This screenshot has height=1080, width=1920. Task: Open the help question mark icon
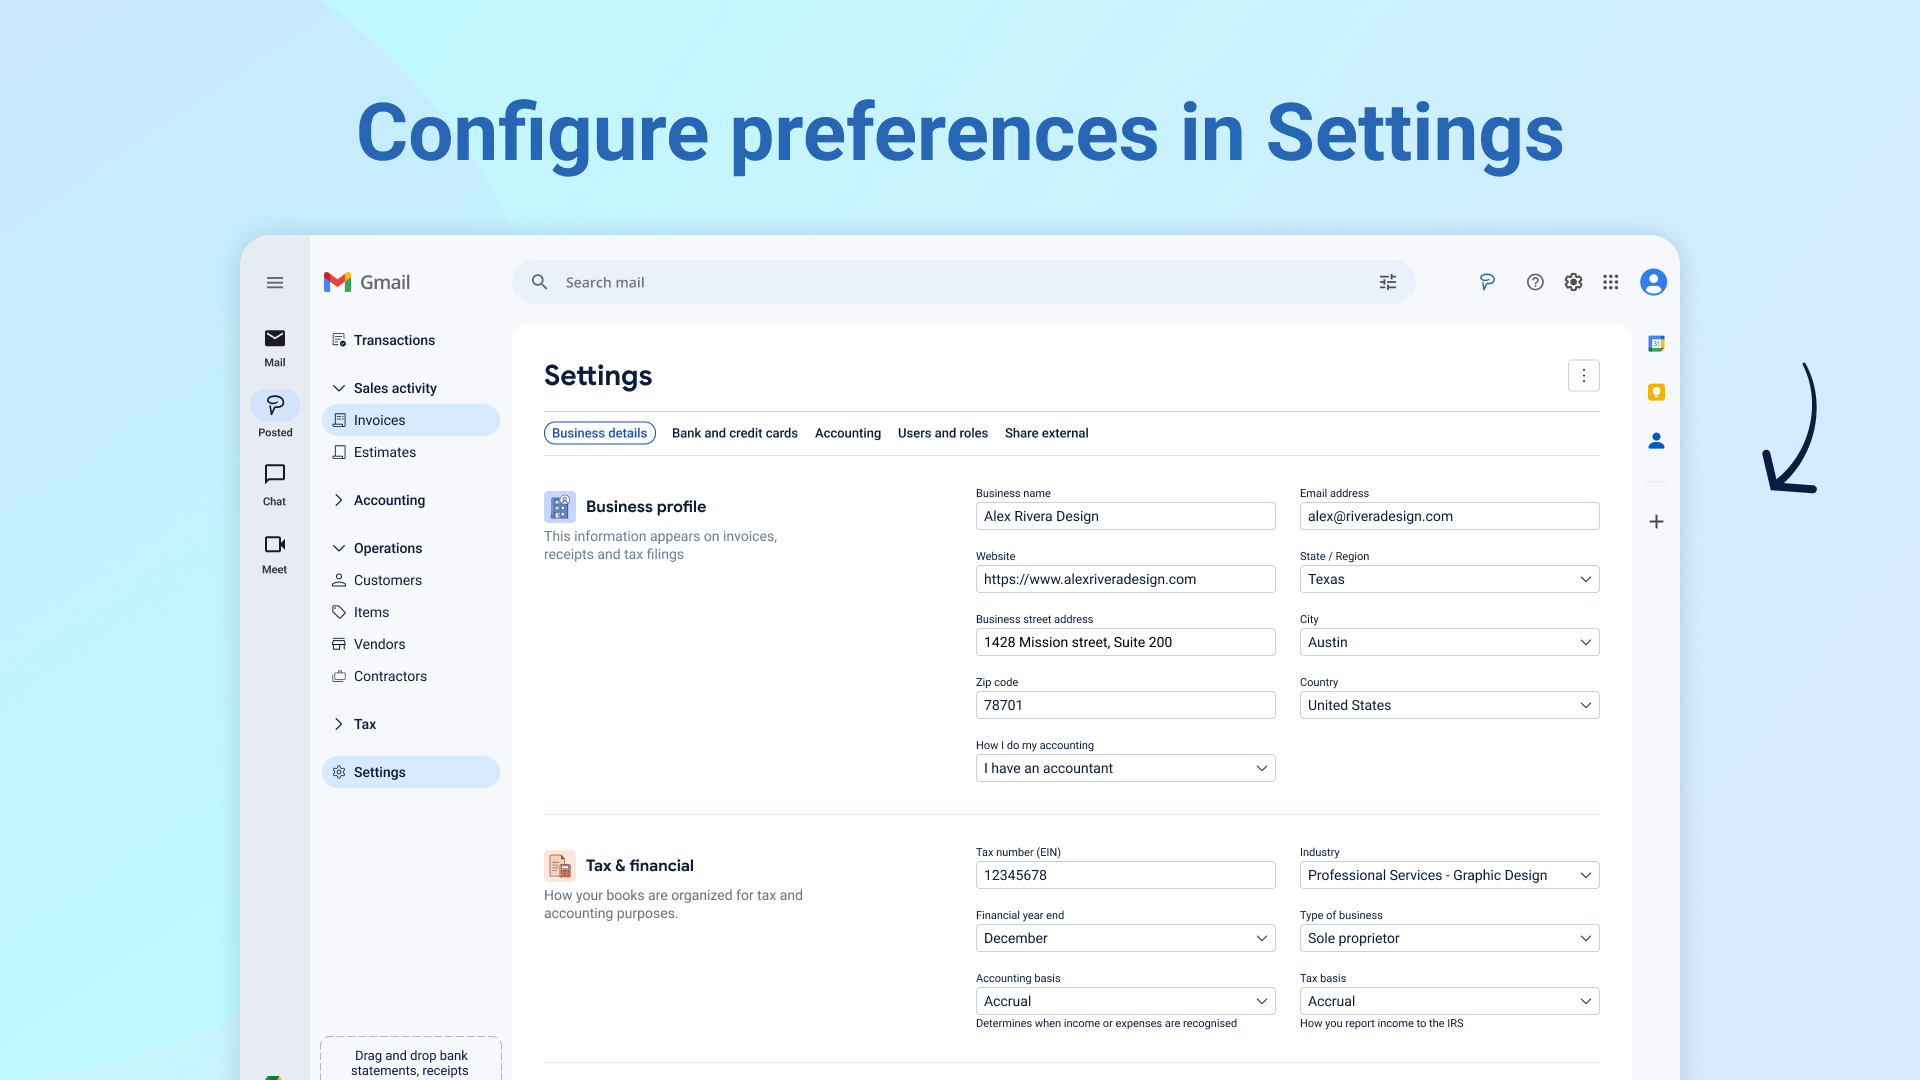click(1535, 282)
